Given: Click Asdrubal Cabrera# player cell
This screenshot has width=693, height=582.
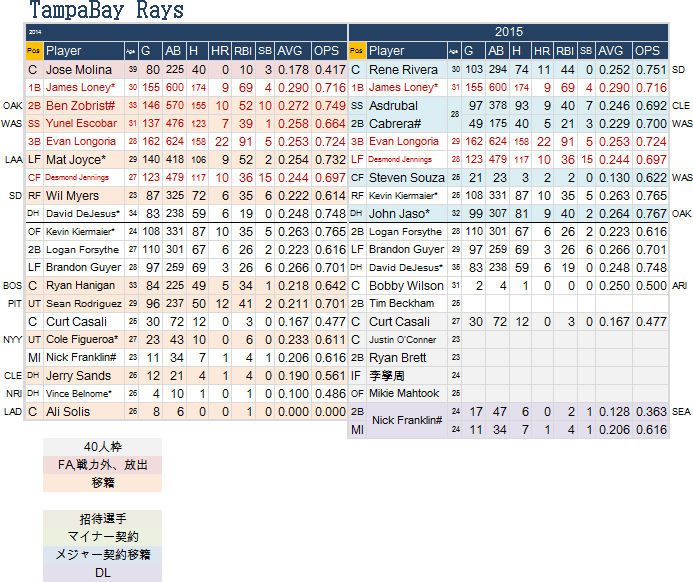Looking at the screenshot, I should tap(407, 114).
